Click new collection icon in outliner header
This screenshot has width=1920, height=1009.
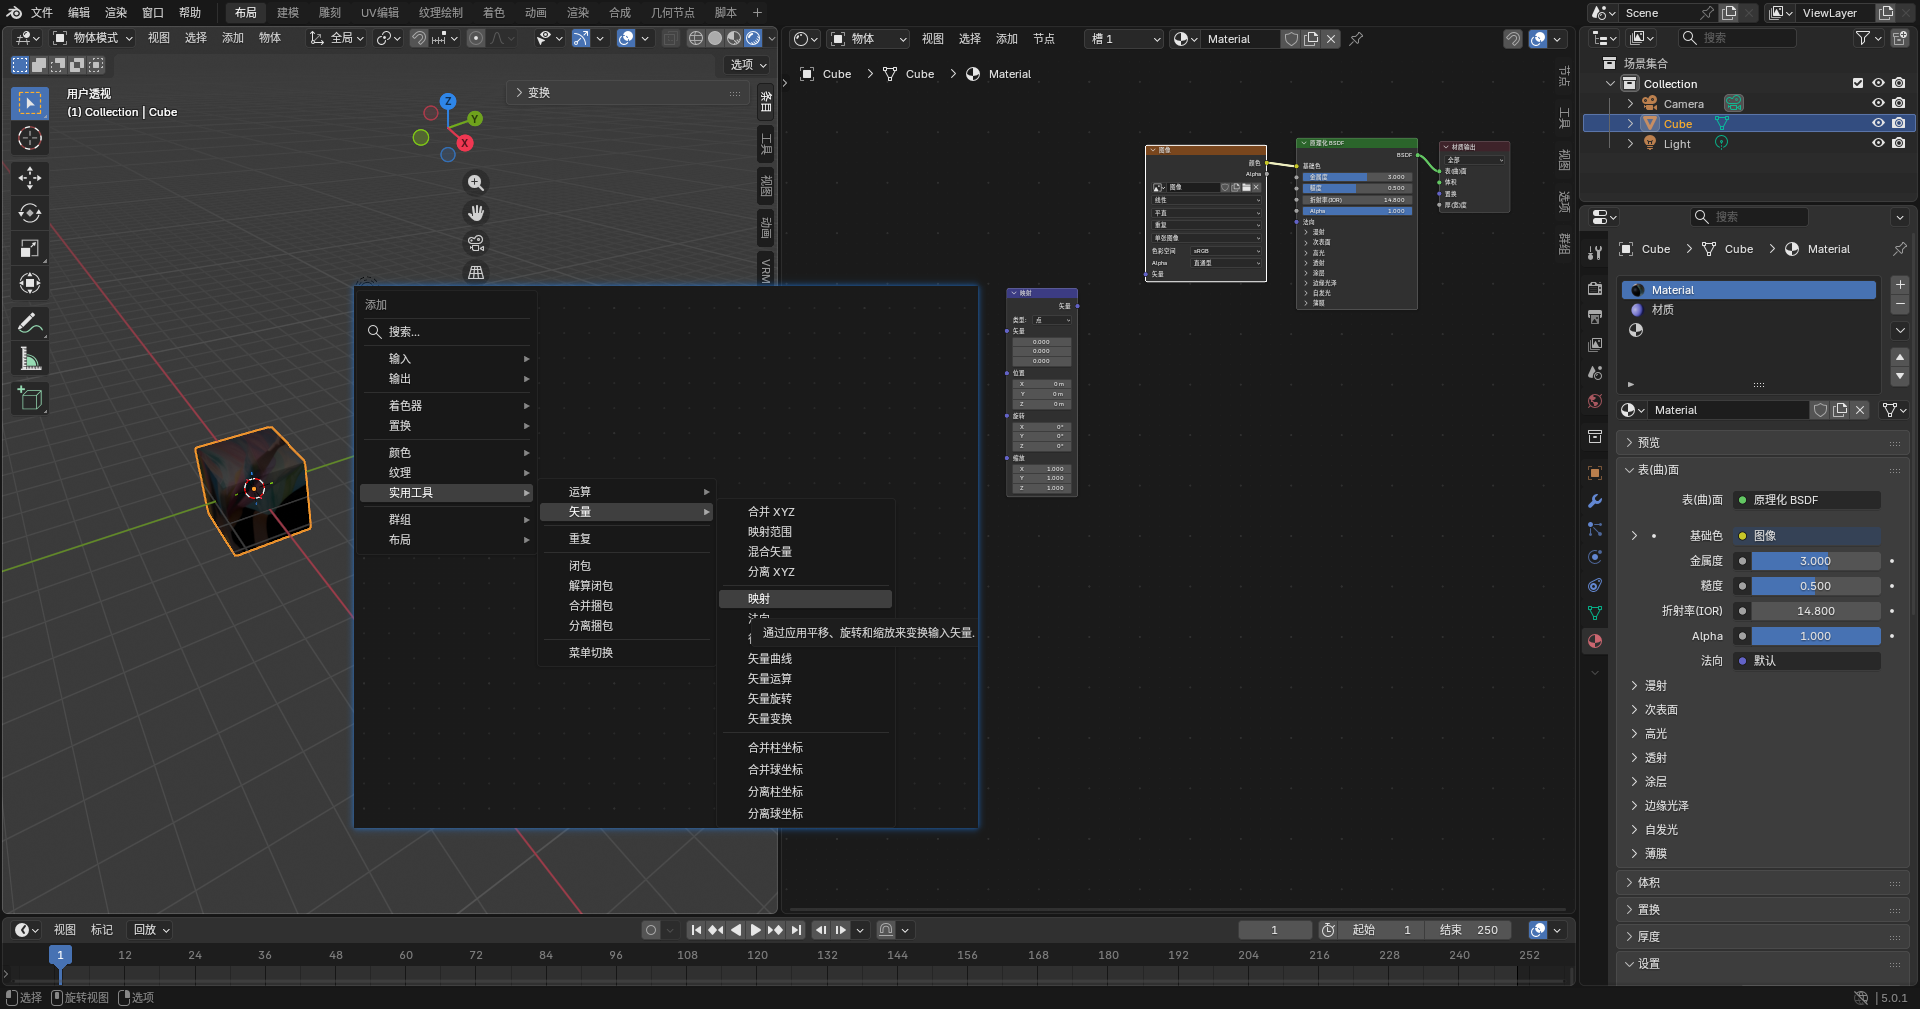[x=1900, y=38]
